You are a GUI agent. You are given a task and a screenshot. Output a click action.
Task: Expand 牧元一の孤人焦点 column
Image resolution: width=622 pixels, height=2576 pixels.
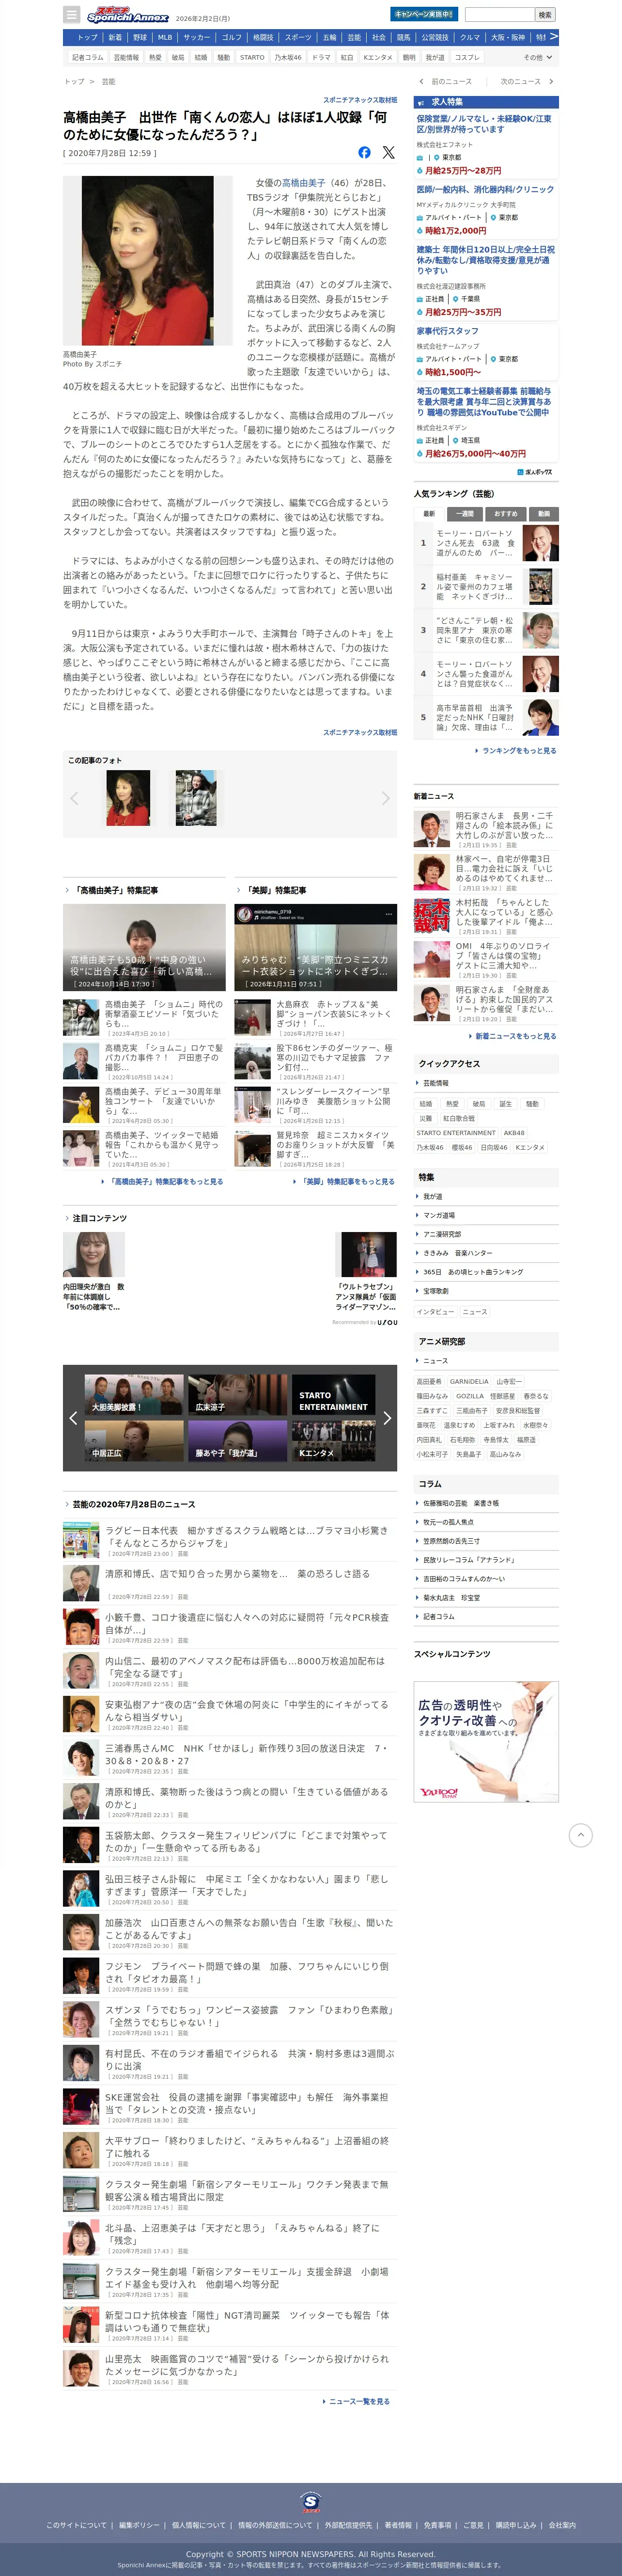pyautogui.click(x=486, y=1522)
